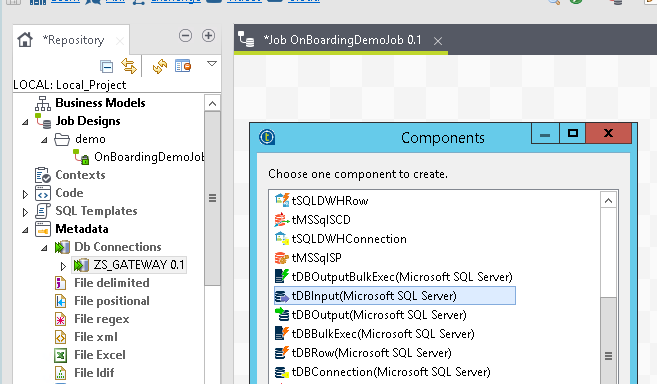The width and height of the screenshot is (657, 384).
Task: Click the Code brackets icon
Action: click(x=43, y=193)
